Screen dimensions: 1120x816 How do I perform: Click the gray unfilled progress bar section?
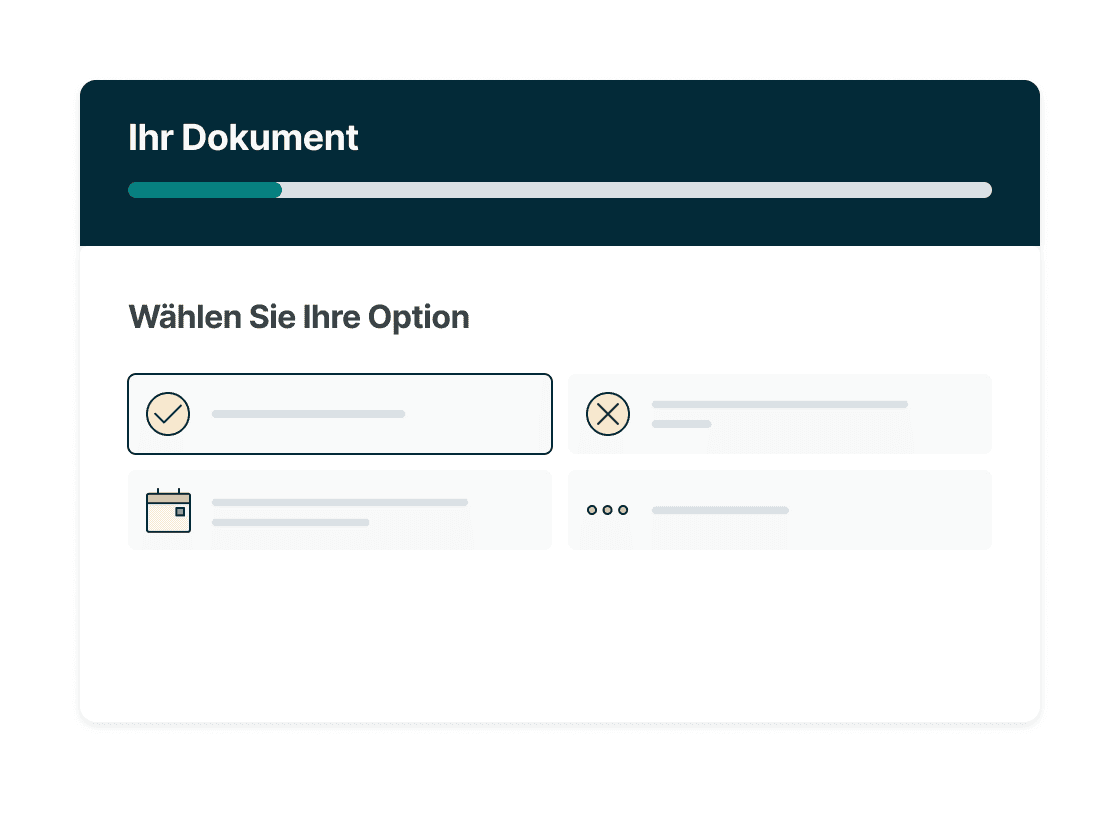[x=636, y=190]
